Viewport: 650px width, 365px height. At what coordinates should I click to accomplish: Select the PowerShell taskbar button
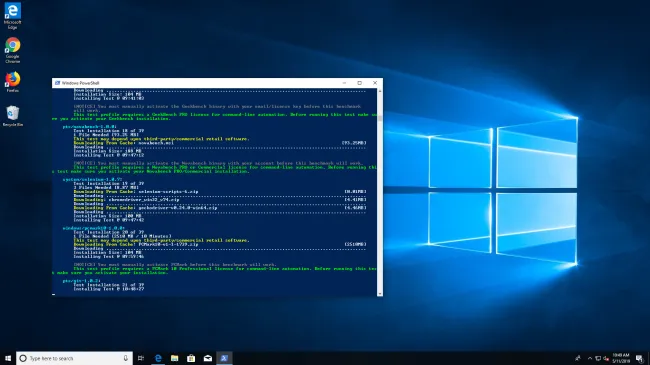tap(224, 358)
